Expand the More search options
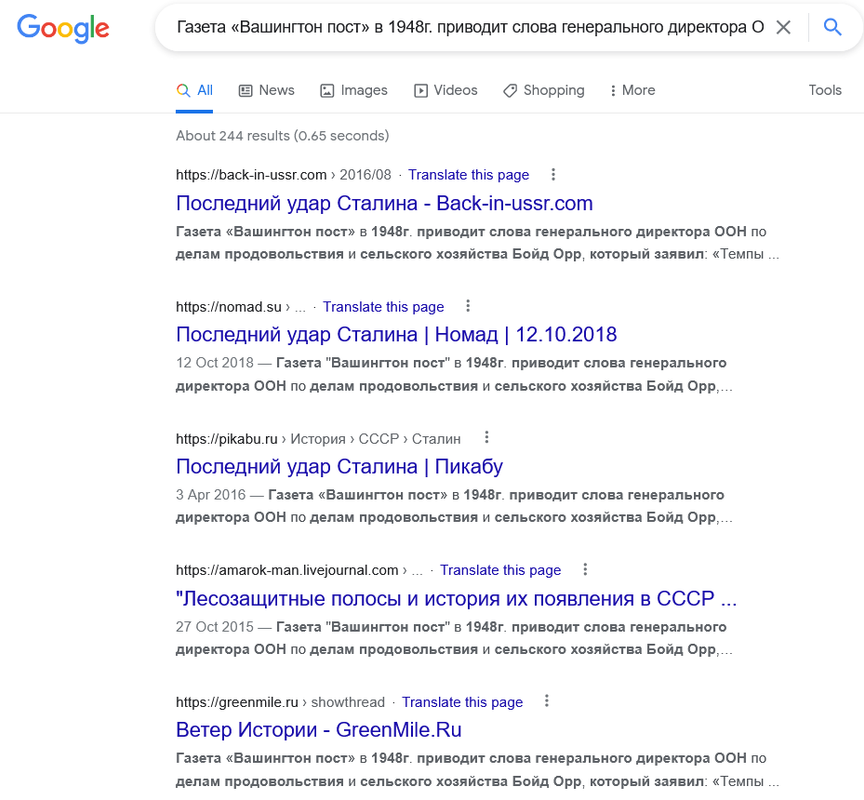 click(633, 90)
